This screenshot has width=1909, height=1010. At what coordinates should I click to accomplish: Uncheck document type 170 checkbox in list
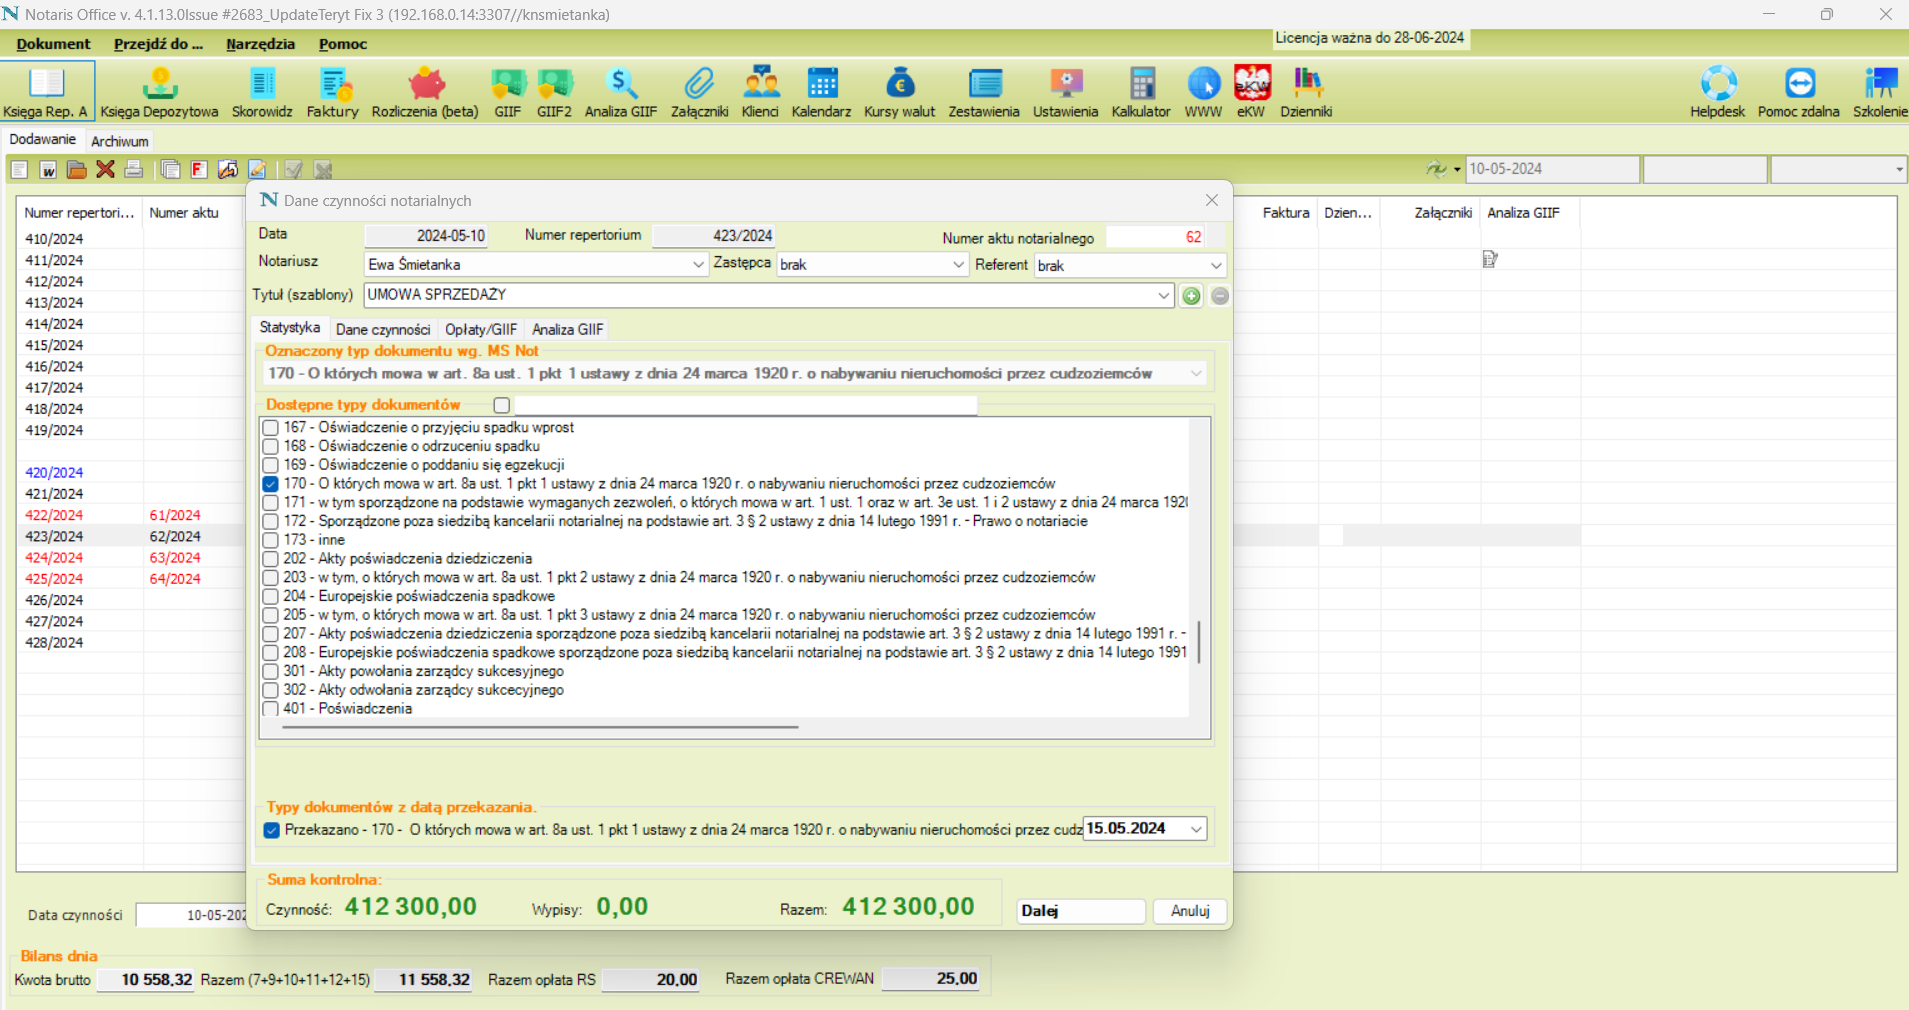point(271,484)
